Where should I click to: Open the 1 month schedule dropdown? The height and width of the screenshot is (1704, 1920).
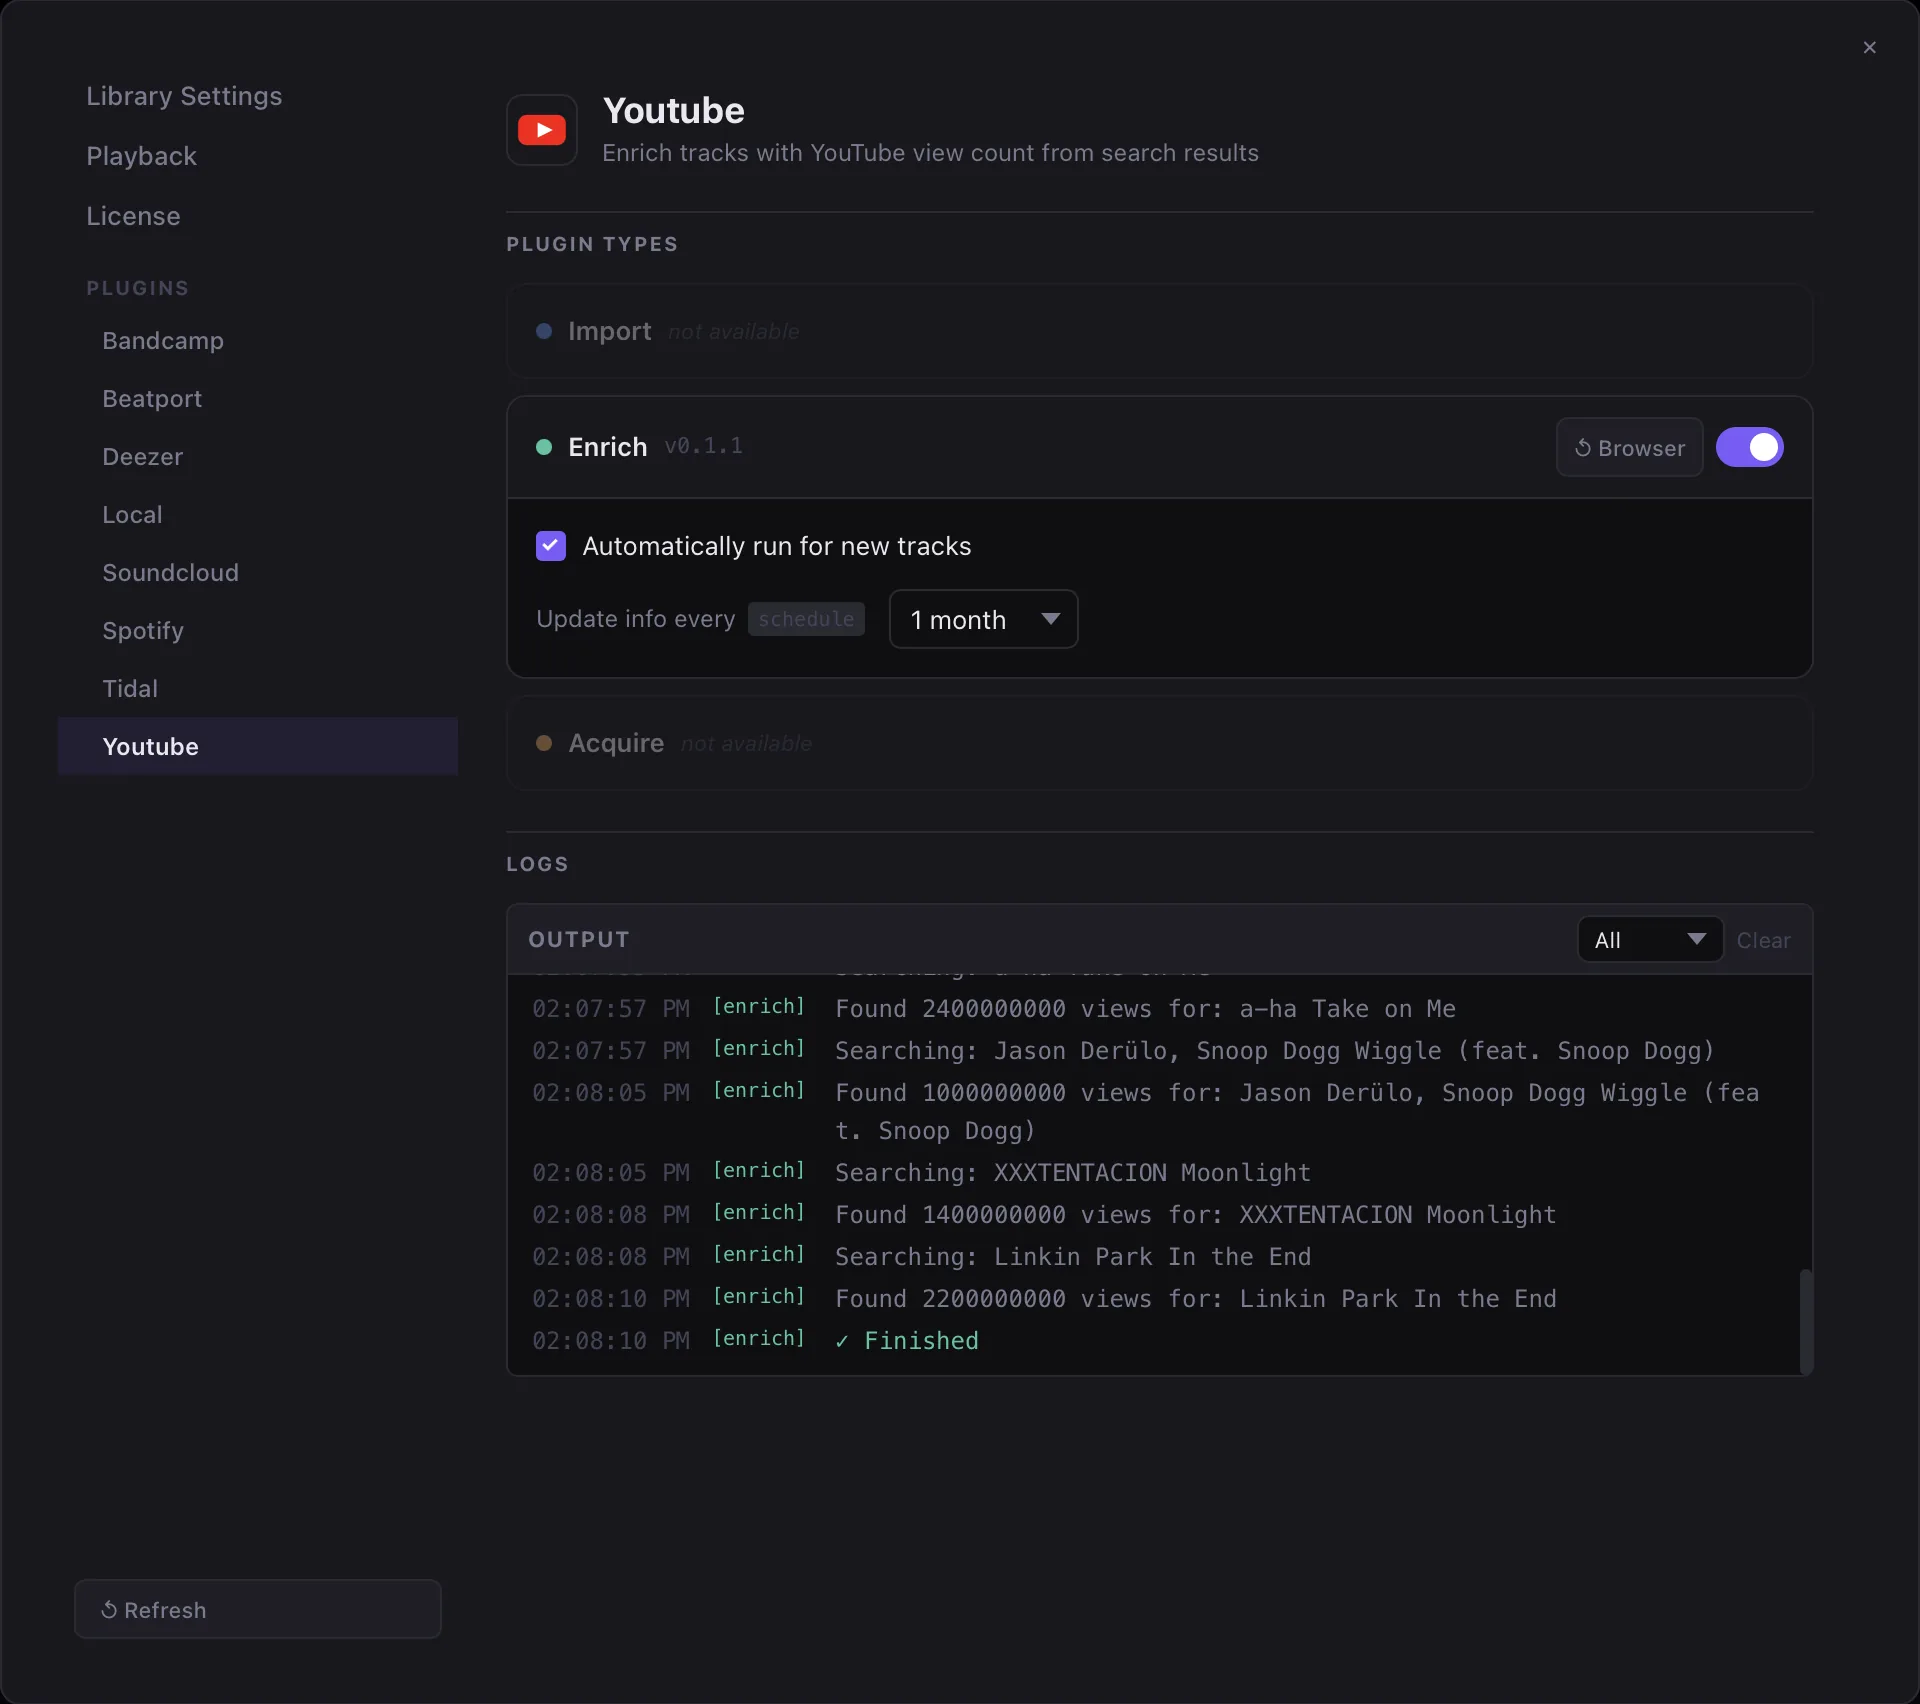(x=983, y=619)
